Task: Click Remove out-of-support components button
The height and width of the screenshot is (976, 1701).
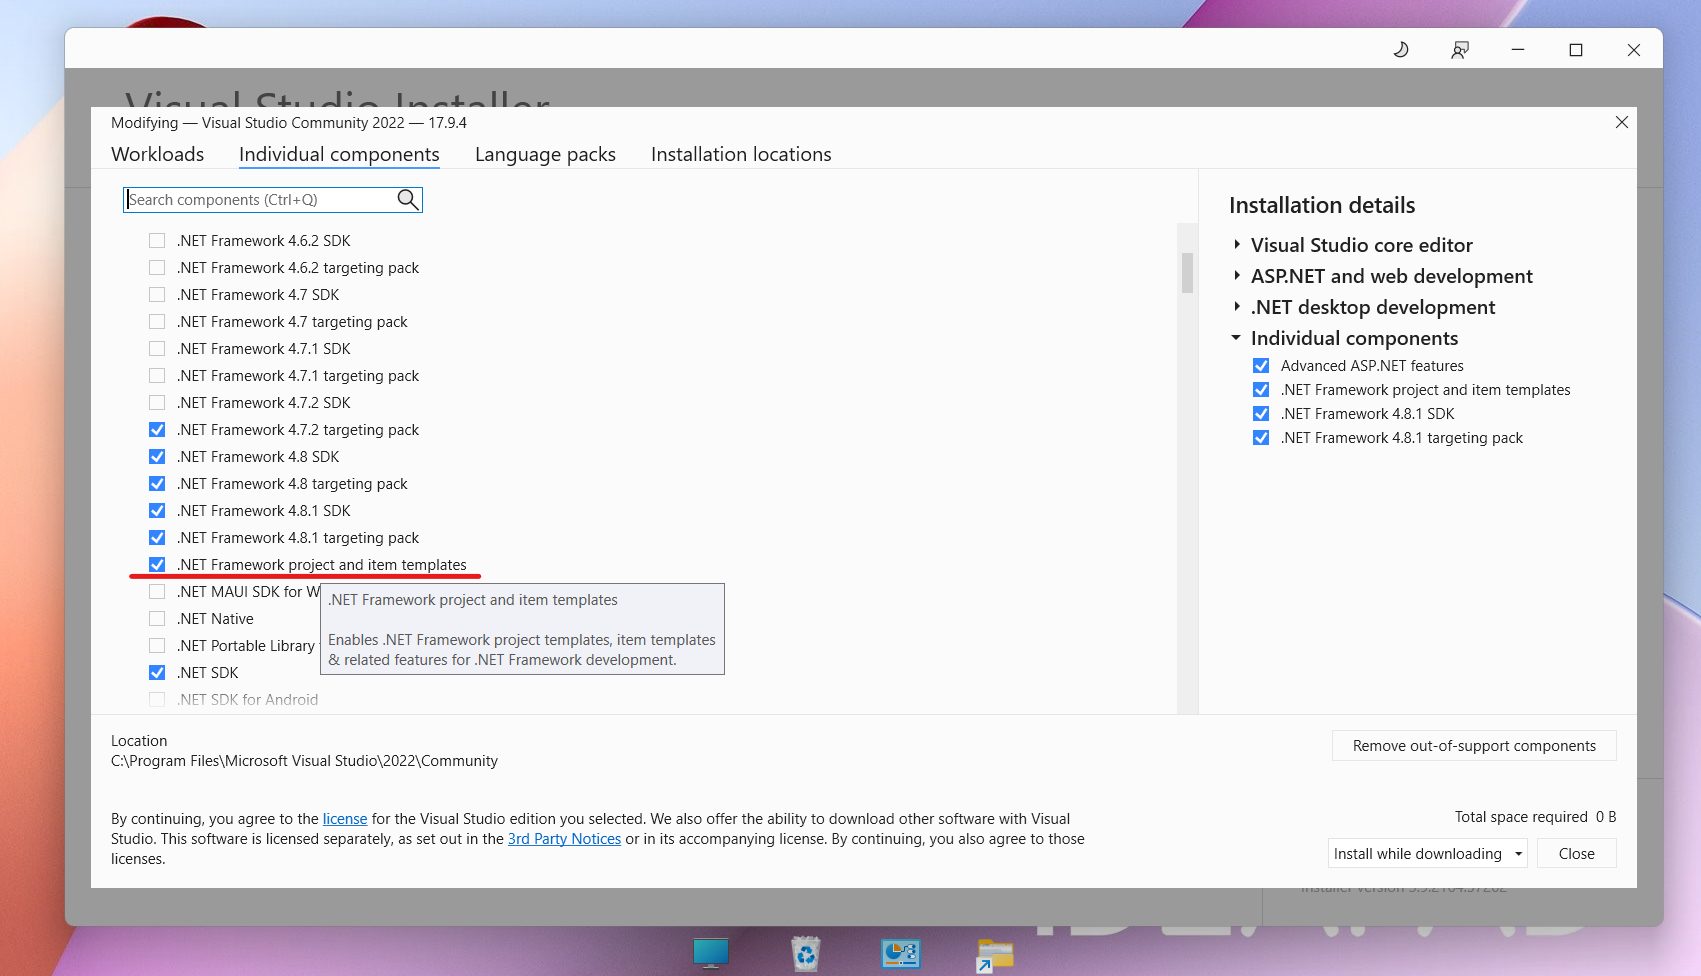Action: pos(1474,746)
